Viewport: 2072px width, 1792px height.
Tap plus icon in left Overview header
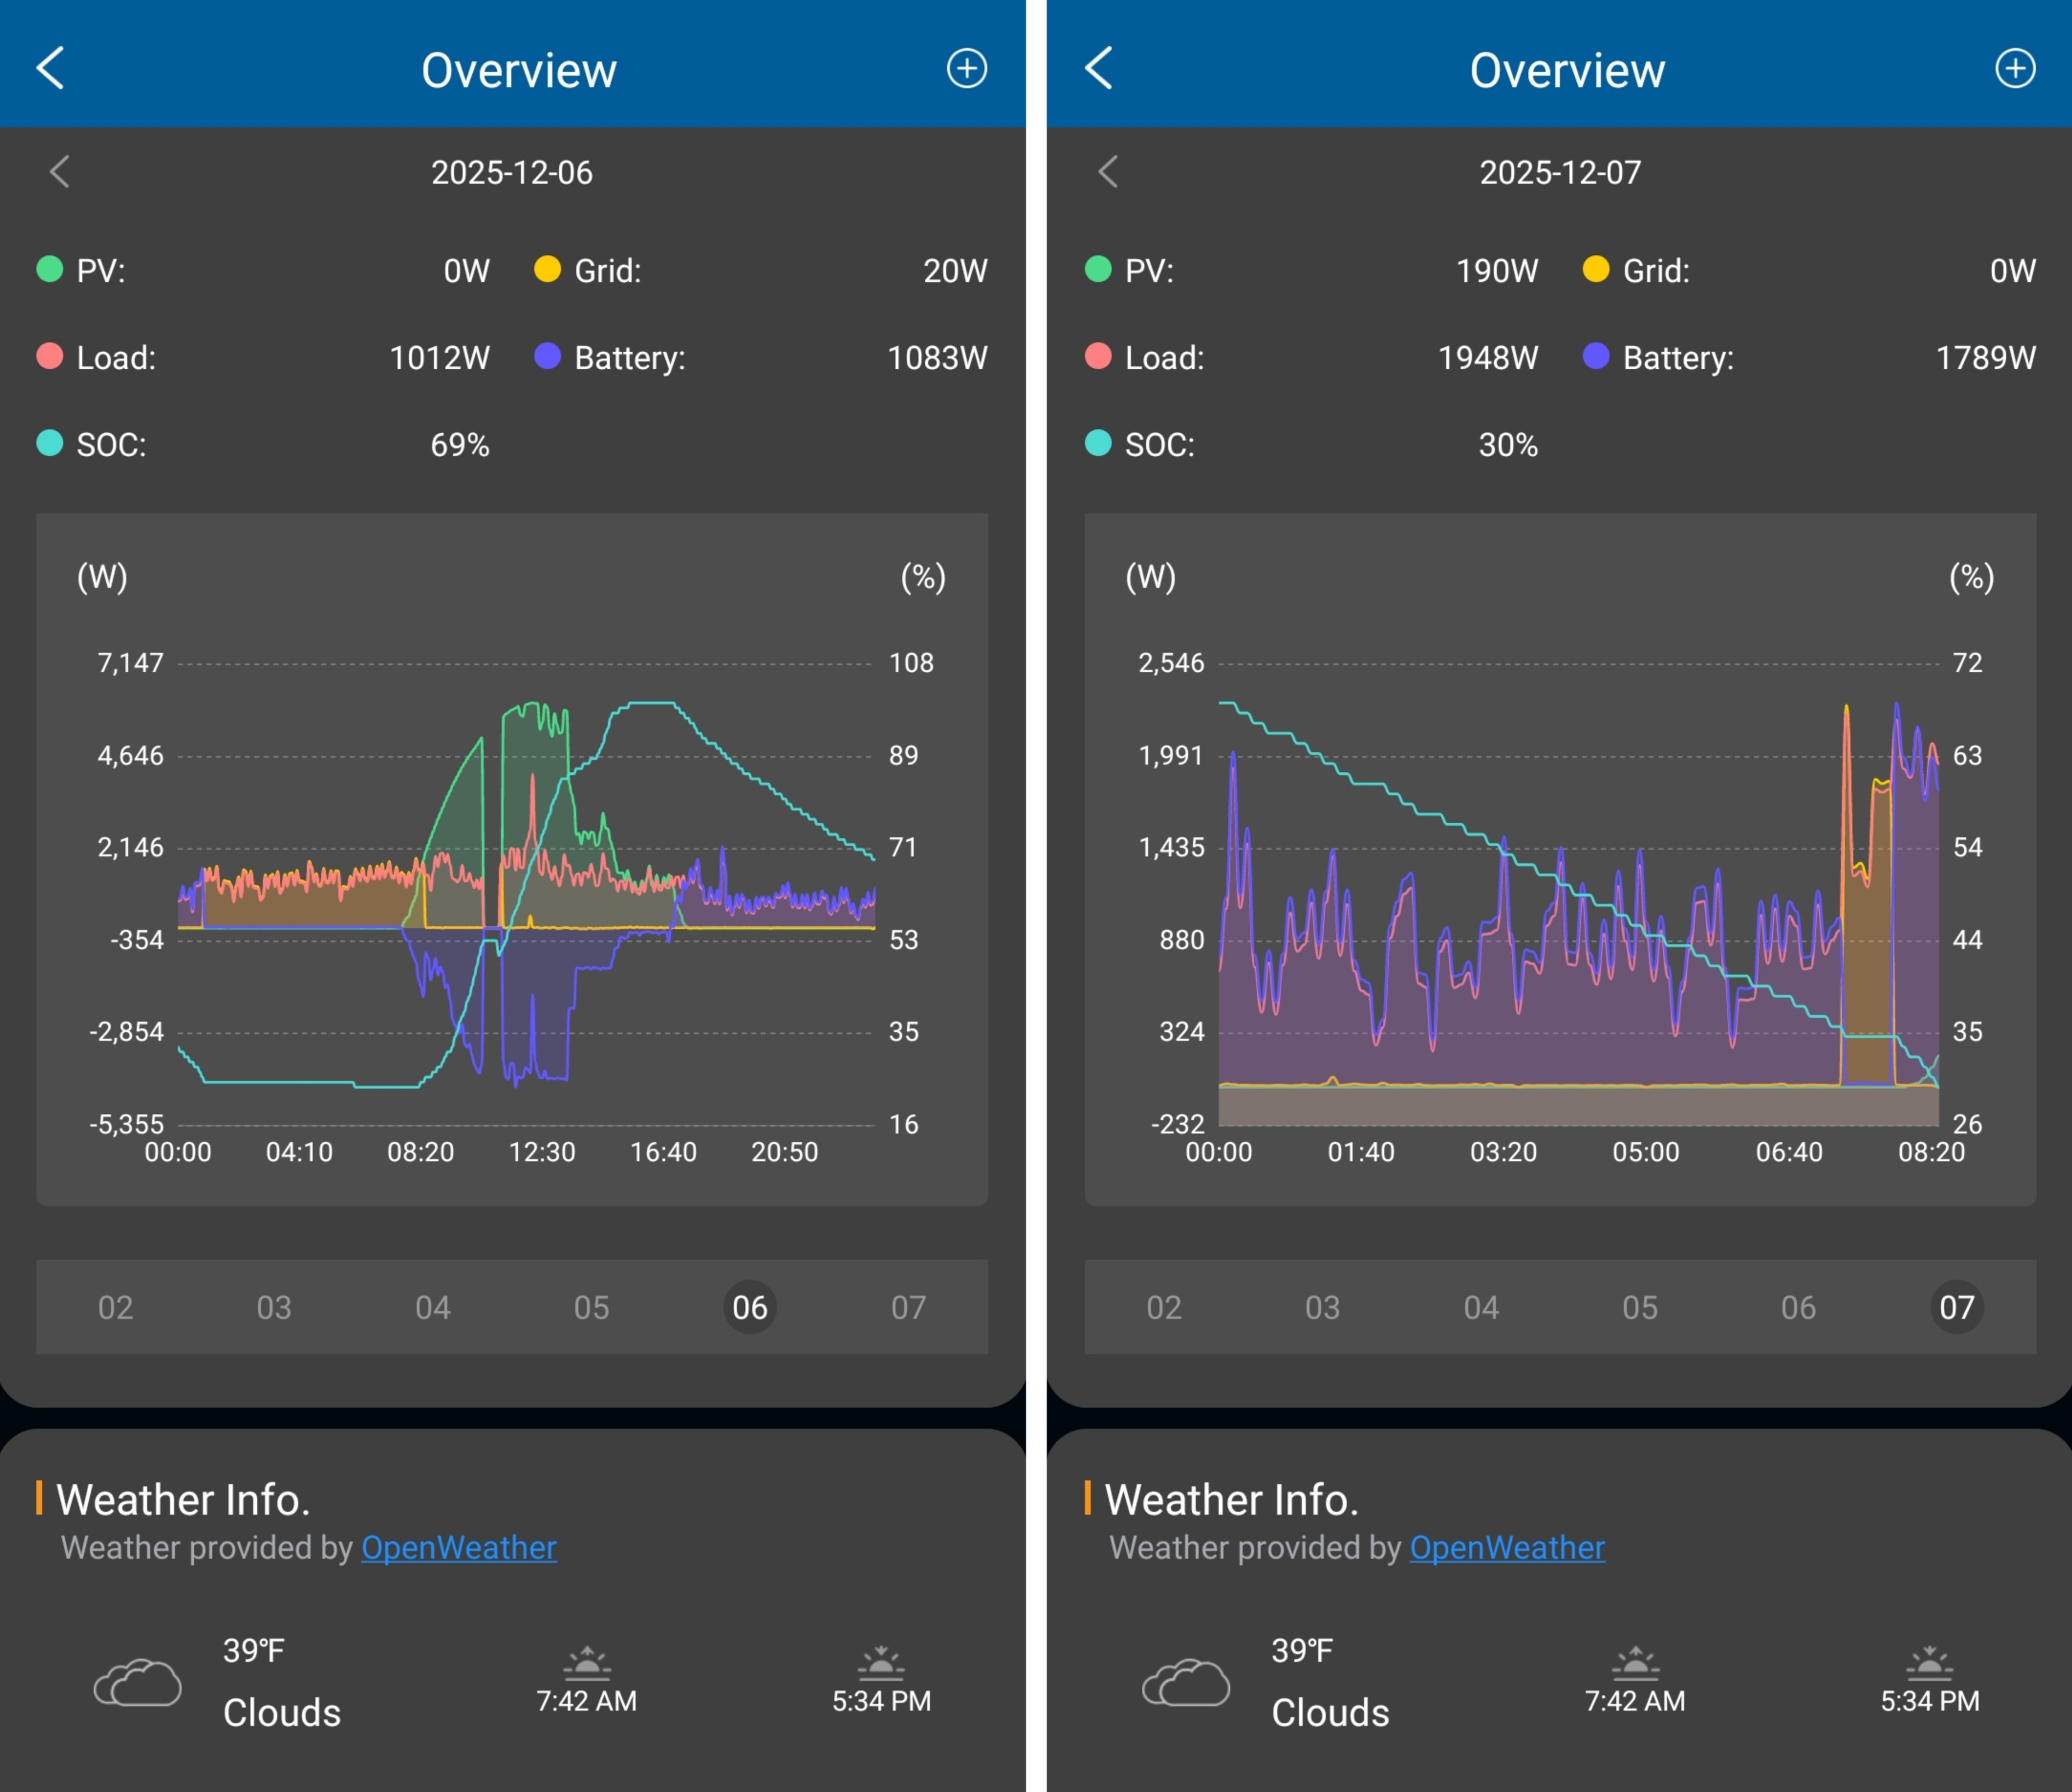pyautogui.click(x=966, y=68)
